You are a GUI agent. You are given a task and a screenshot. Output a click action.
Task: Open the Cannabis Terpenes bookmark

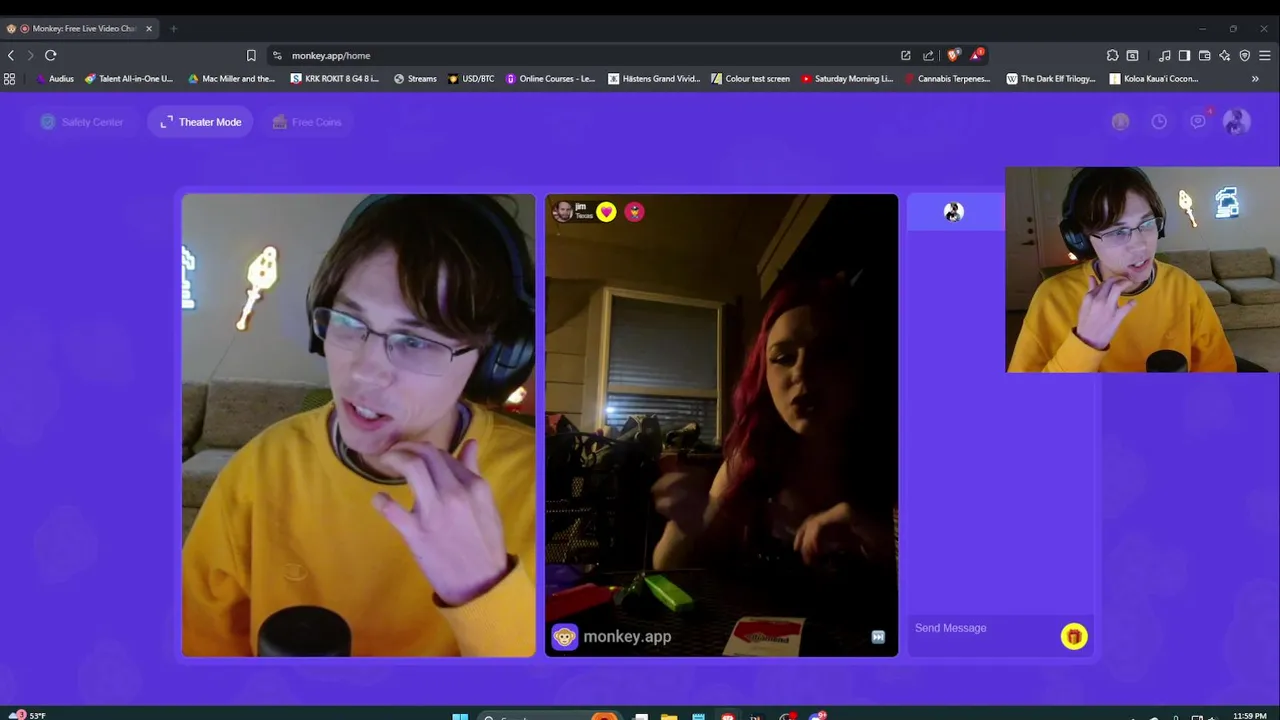point(947,79)
